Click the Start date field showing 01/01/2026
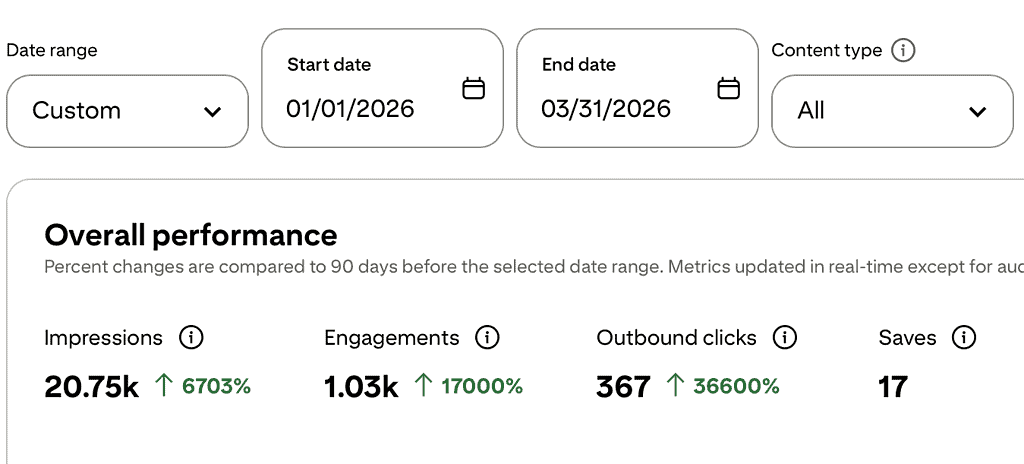 tap(350, 108)
